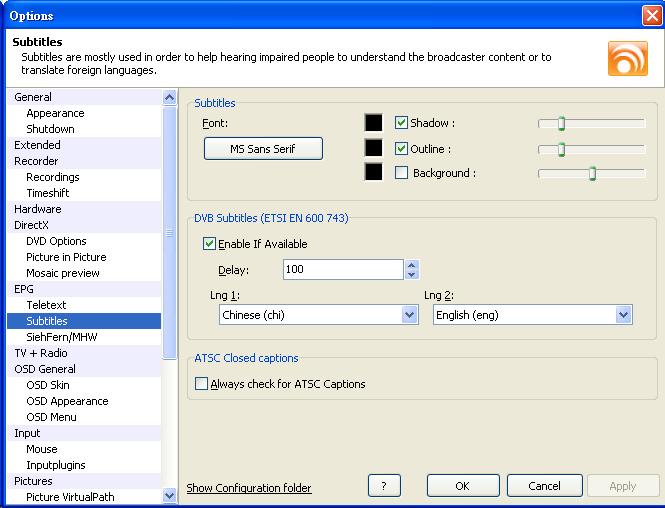Screen dimensions: 665x508
Task: Click the orange broadcast logo icon
Action: click(627, 59)
